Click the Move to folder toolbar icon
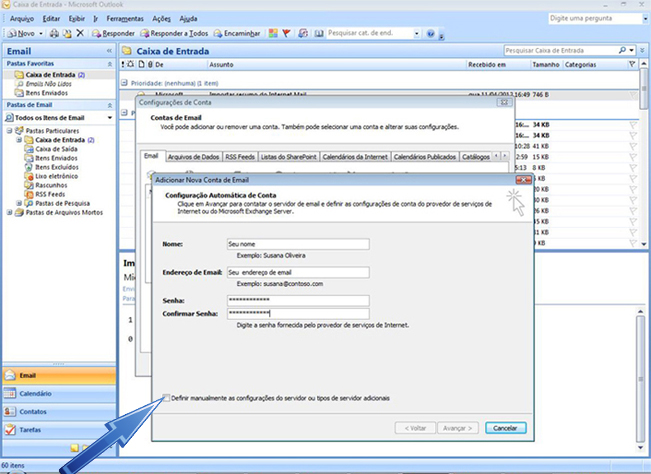Viewport: 651px width, 474px height. tap(67, 33)
